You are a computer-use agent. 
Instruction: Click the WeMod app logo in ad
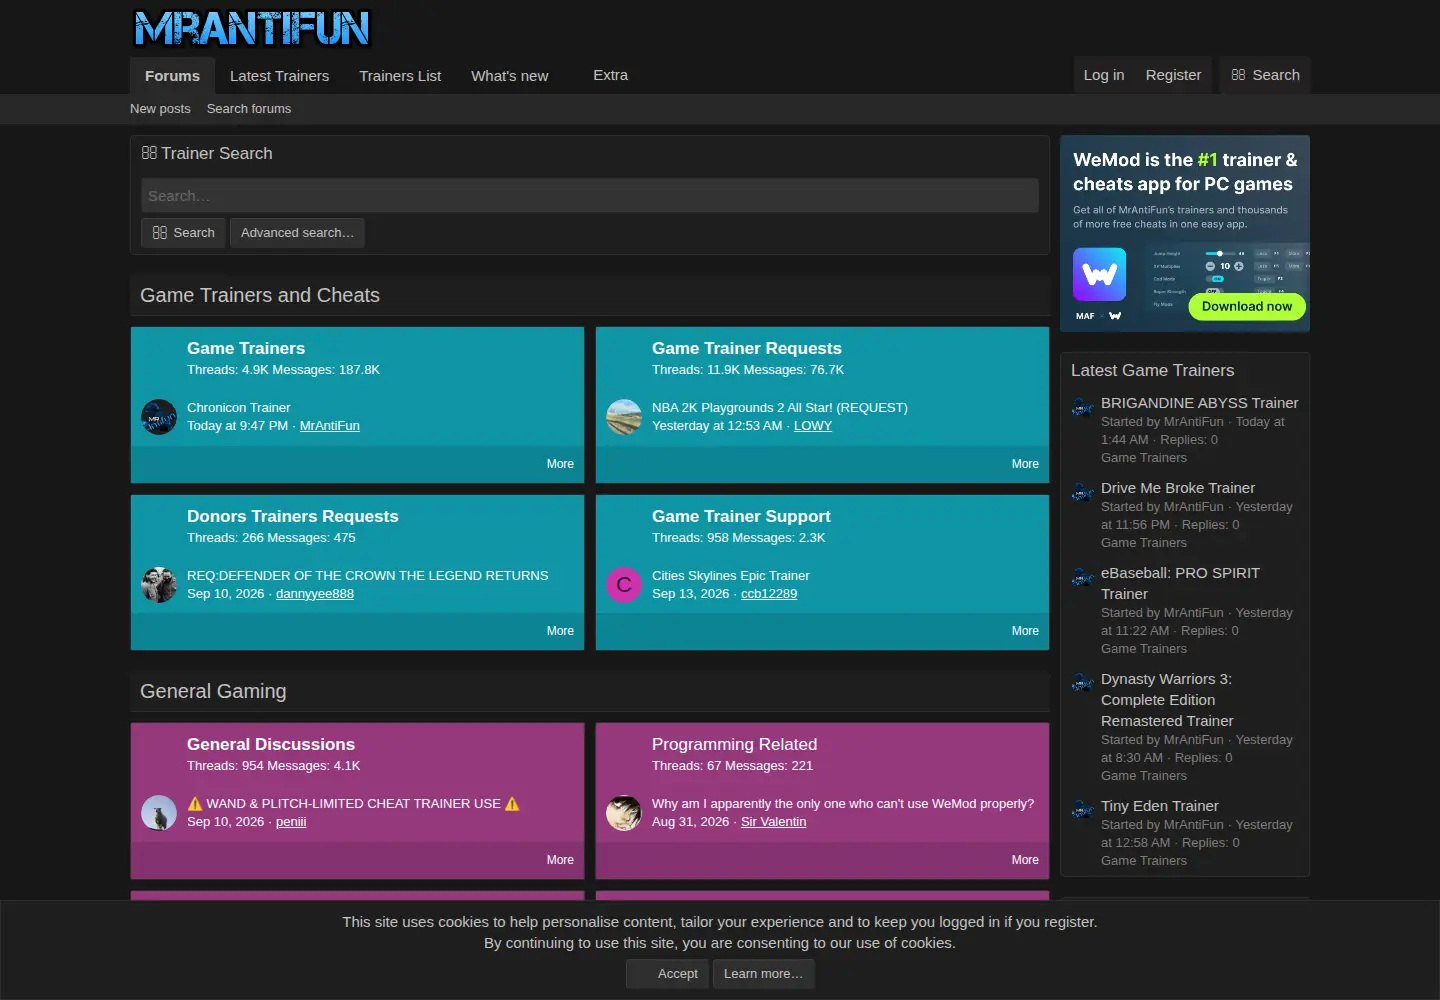[1099, 275]
